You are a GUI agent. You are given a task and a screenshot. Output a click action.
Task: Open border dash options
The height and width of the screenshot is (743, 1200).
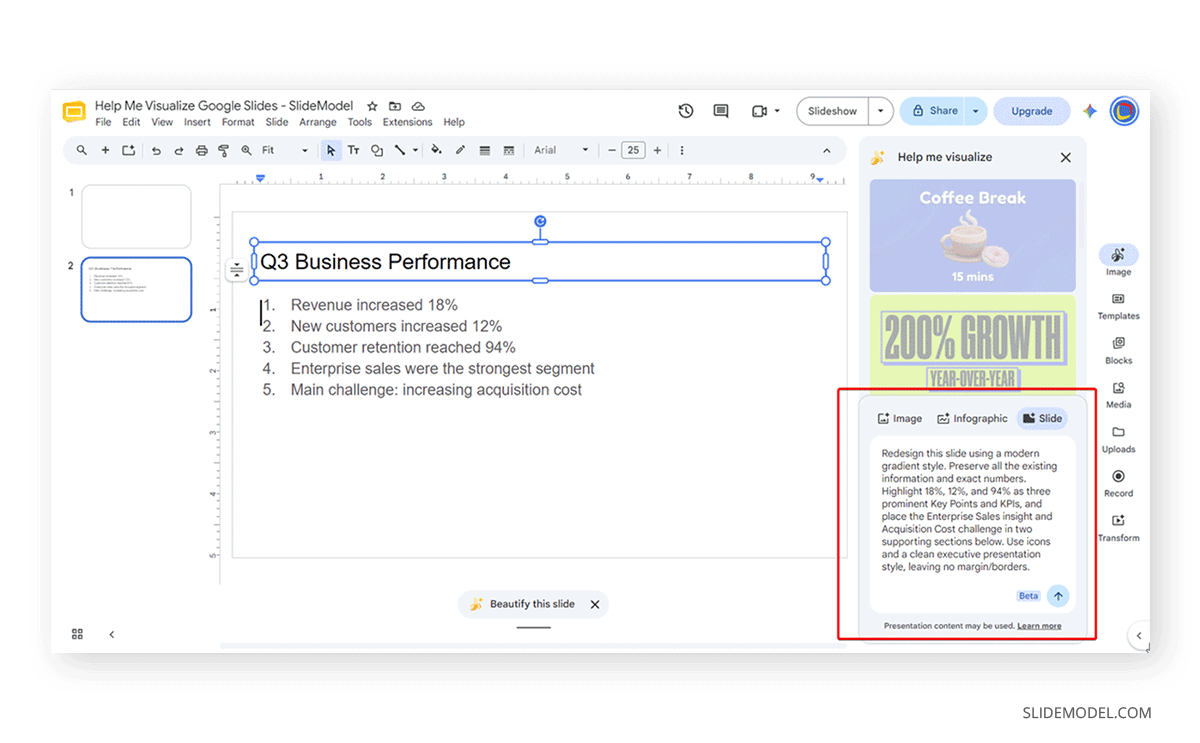coord(509,150)
